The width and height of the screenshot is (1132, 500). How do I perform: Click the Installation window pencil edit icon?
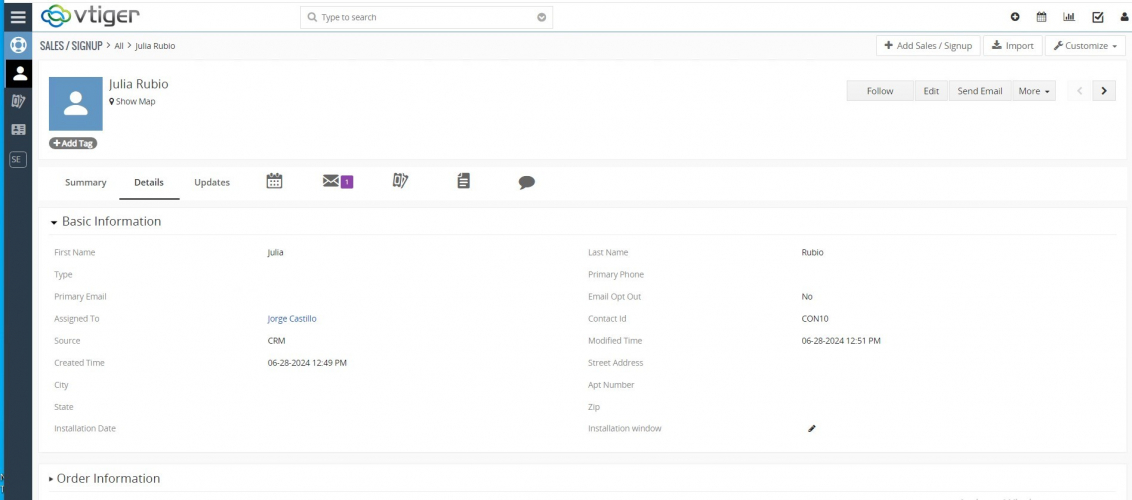[811, 429]
